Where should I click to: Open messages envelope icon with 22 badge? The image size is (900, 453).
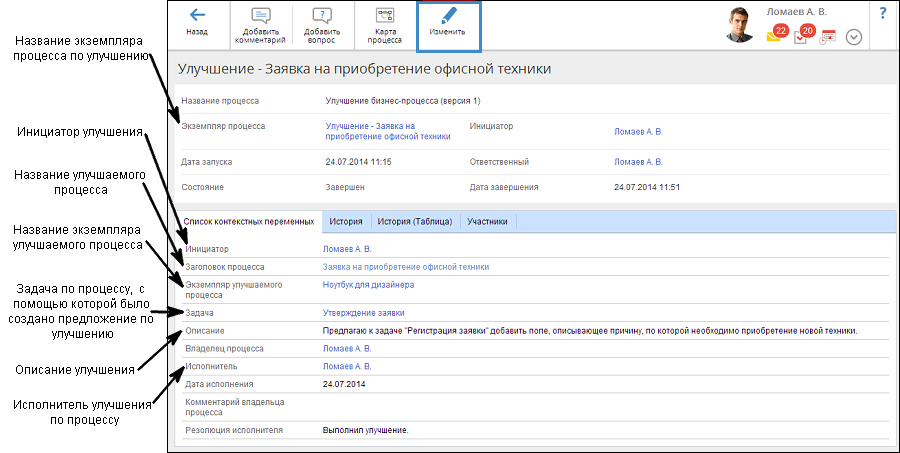pos(775,35)
